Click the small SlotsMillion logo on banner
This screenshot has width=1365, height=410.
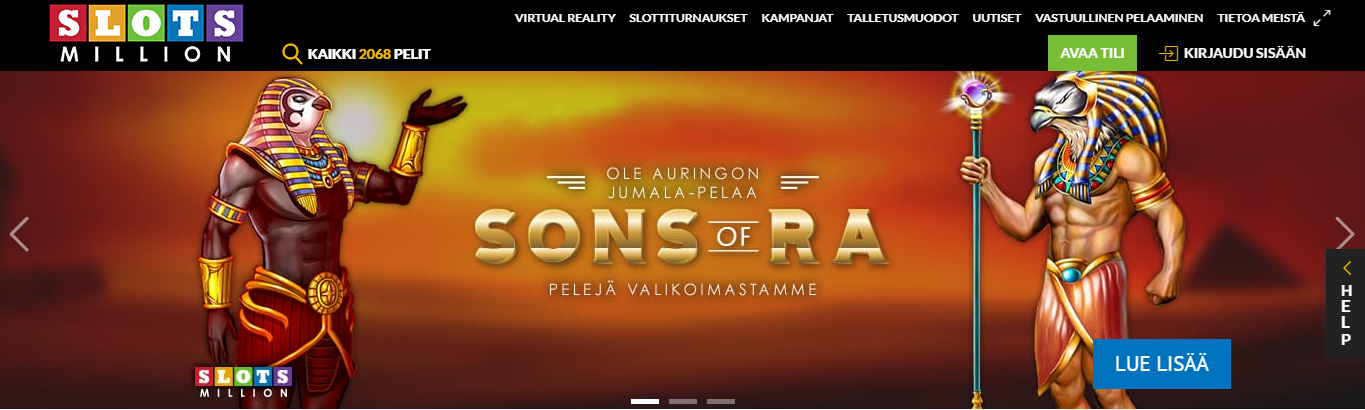[x=243, y=382]
